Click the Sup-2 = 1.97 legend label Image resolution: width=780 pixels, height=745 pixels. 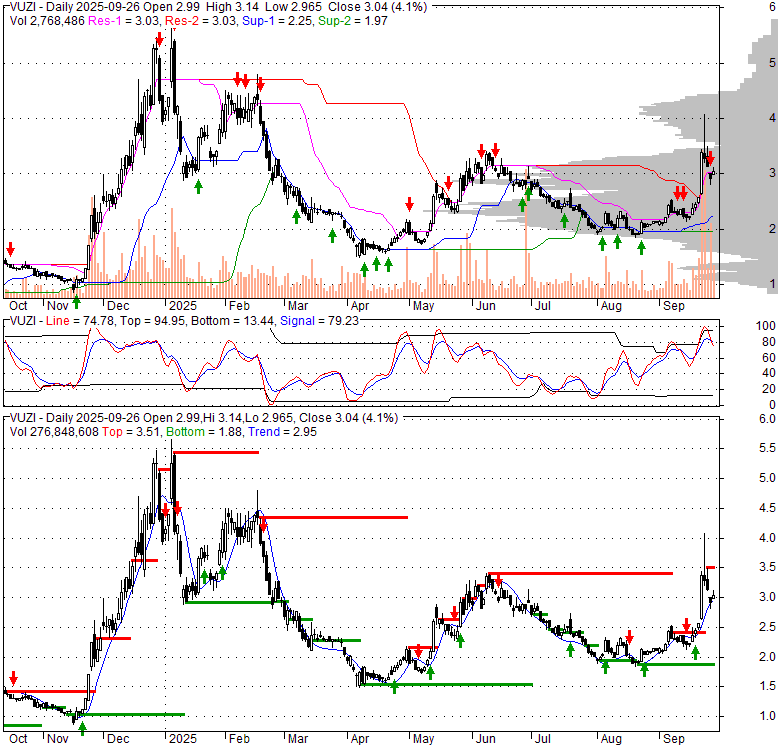coord(353,21)
